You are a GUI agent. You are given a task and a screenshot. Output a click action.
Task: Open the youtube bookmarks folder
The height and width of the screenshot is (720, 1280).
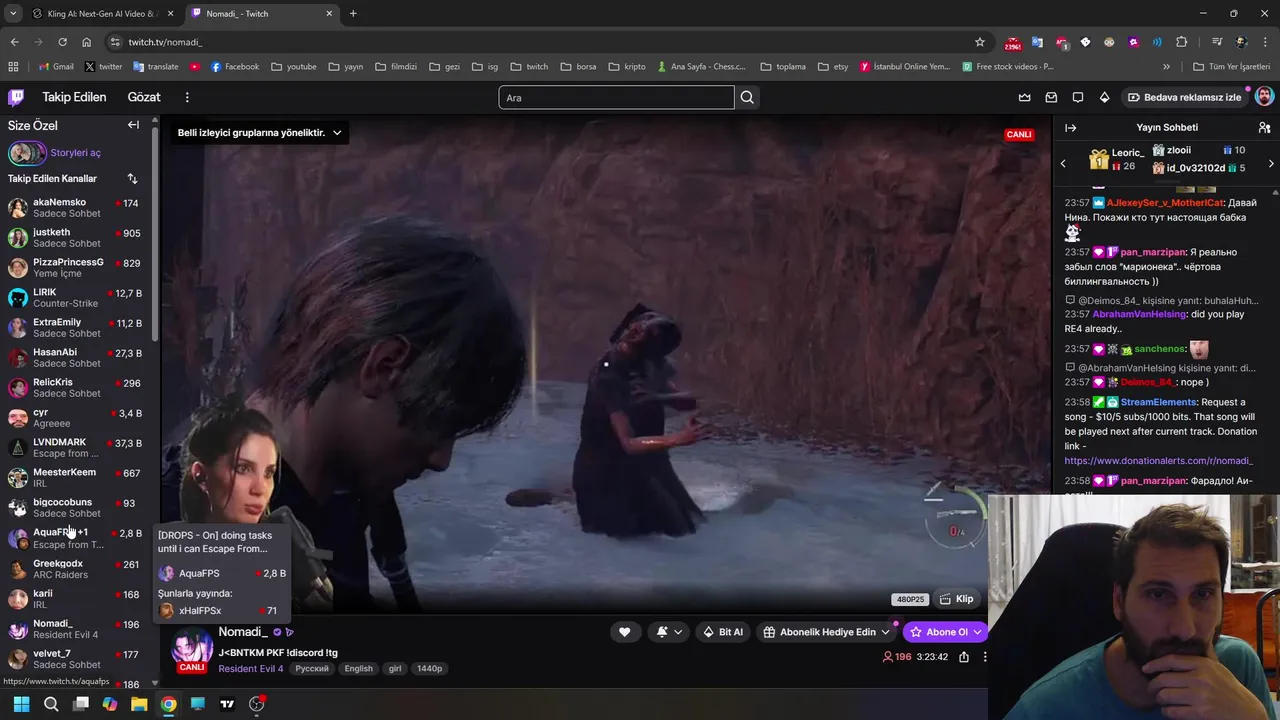(293, 67)
